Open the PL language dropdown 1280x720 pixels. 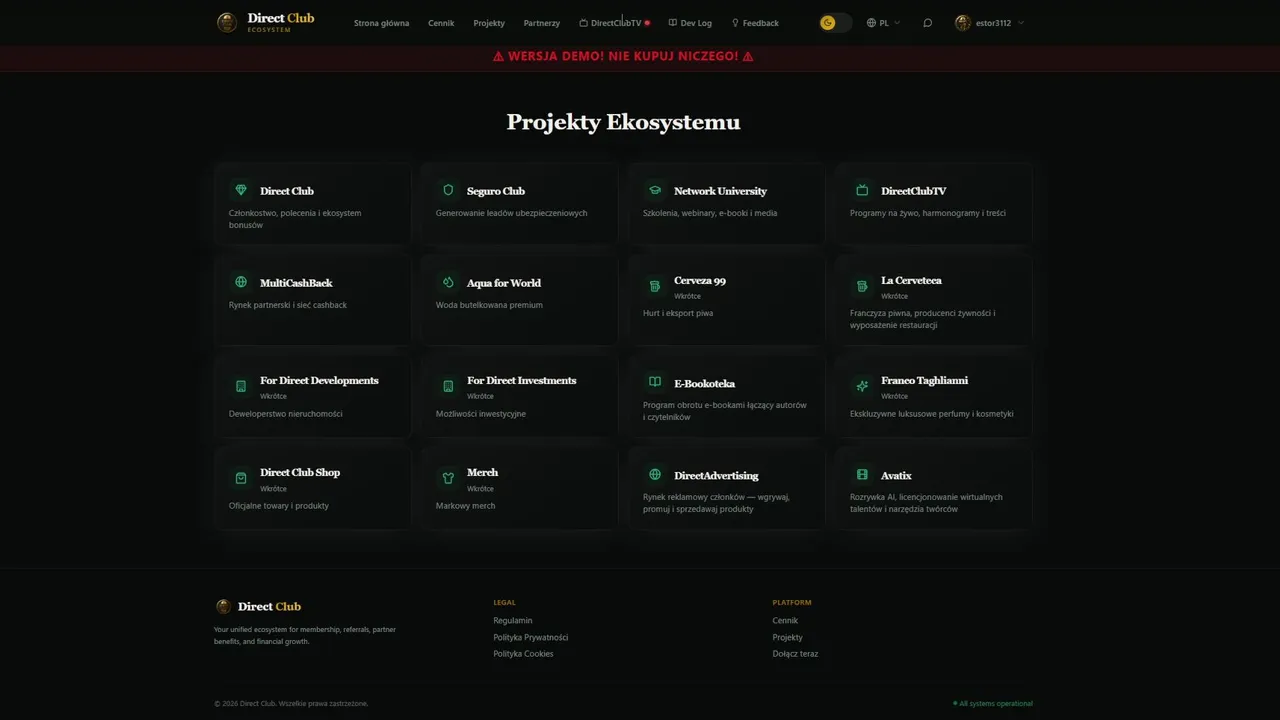pos(883,23)
